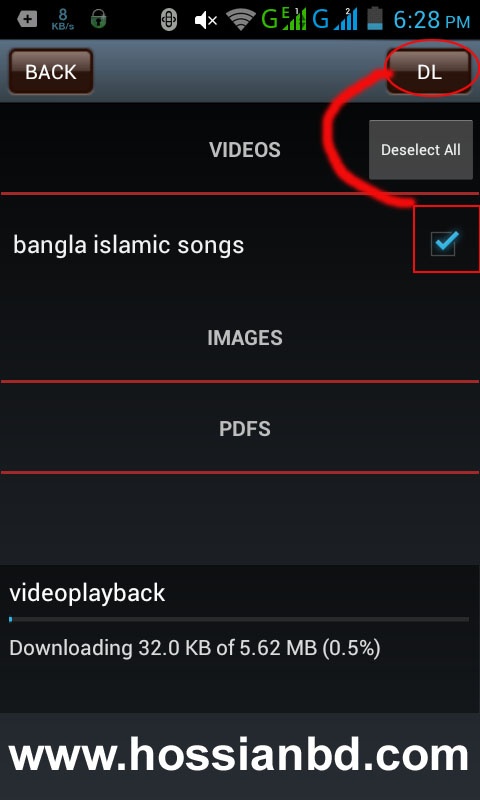Uncheck the bangla islamic songs checkbox

point(444,243)
